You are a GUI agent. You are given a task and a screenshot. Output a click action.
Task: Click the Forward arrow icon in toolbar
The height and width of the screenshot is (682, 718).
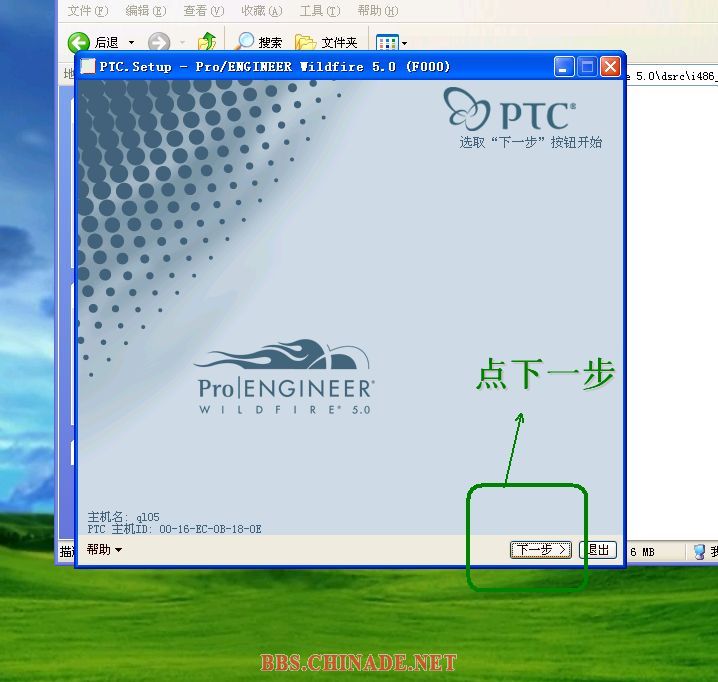click(x=158, y=42)
